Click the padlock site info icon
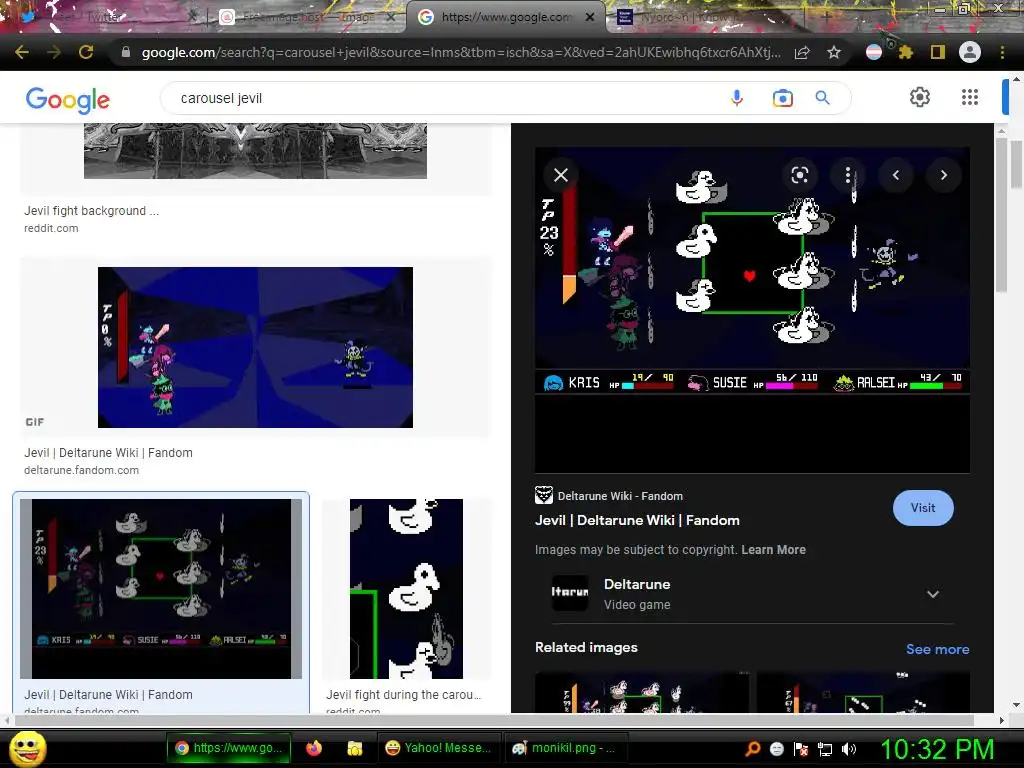1024x768 pixels. pyautogui.click(x=126, y=52)
